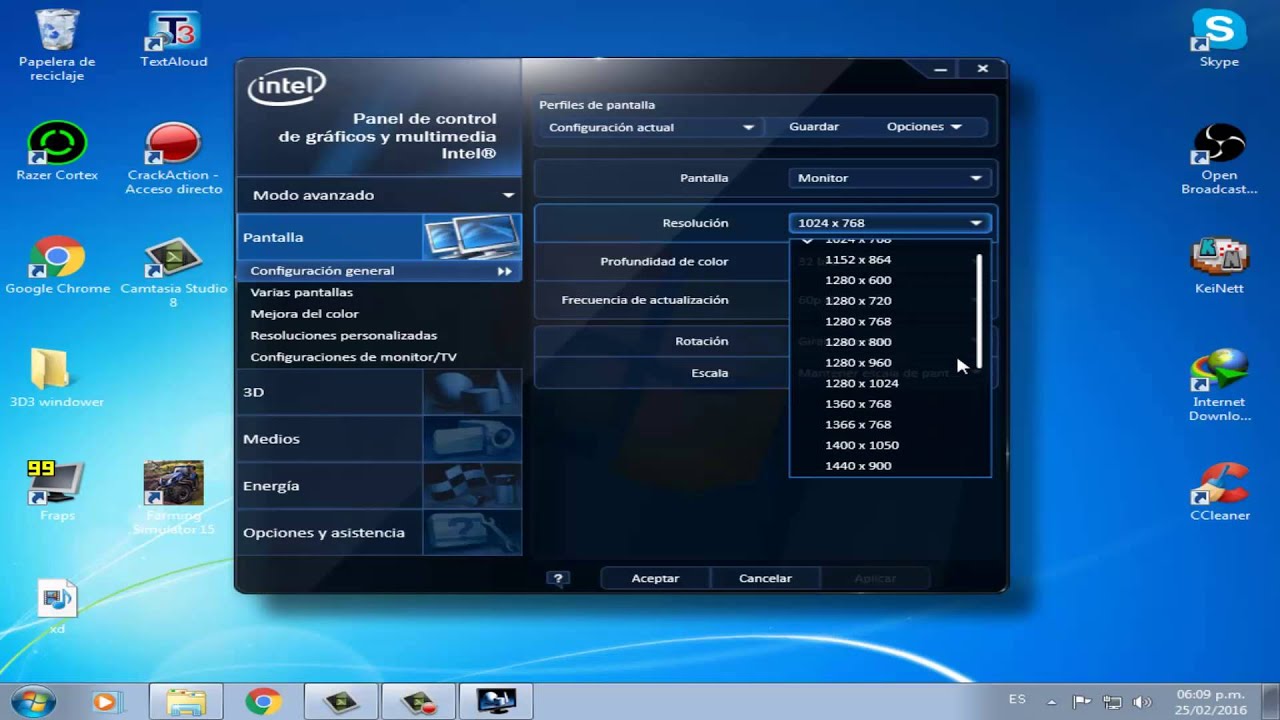Open Configuraciones de monitor/TV item

[x=353, y=357]
